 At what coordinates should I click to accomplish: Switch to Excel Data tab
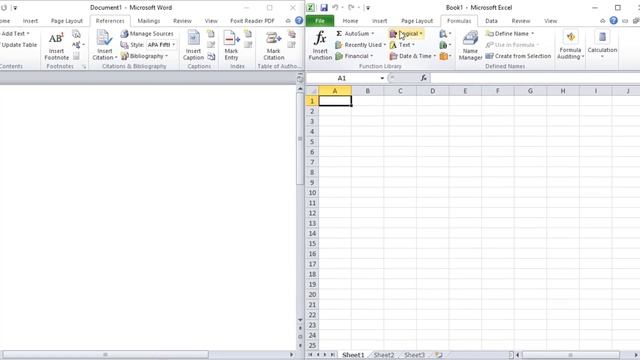(491, 21)
